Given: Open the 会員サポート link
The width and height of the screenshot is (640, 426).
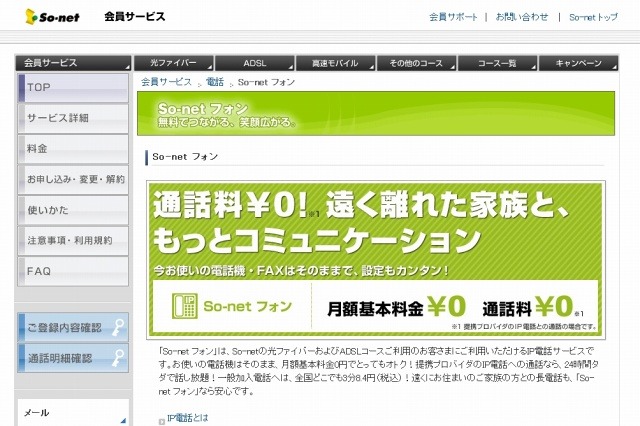Looking at the screenshot, I should [x=453, y=17].
